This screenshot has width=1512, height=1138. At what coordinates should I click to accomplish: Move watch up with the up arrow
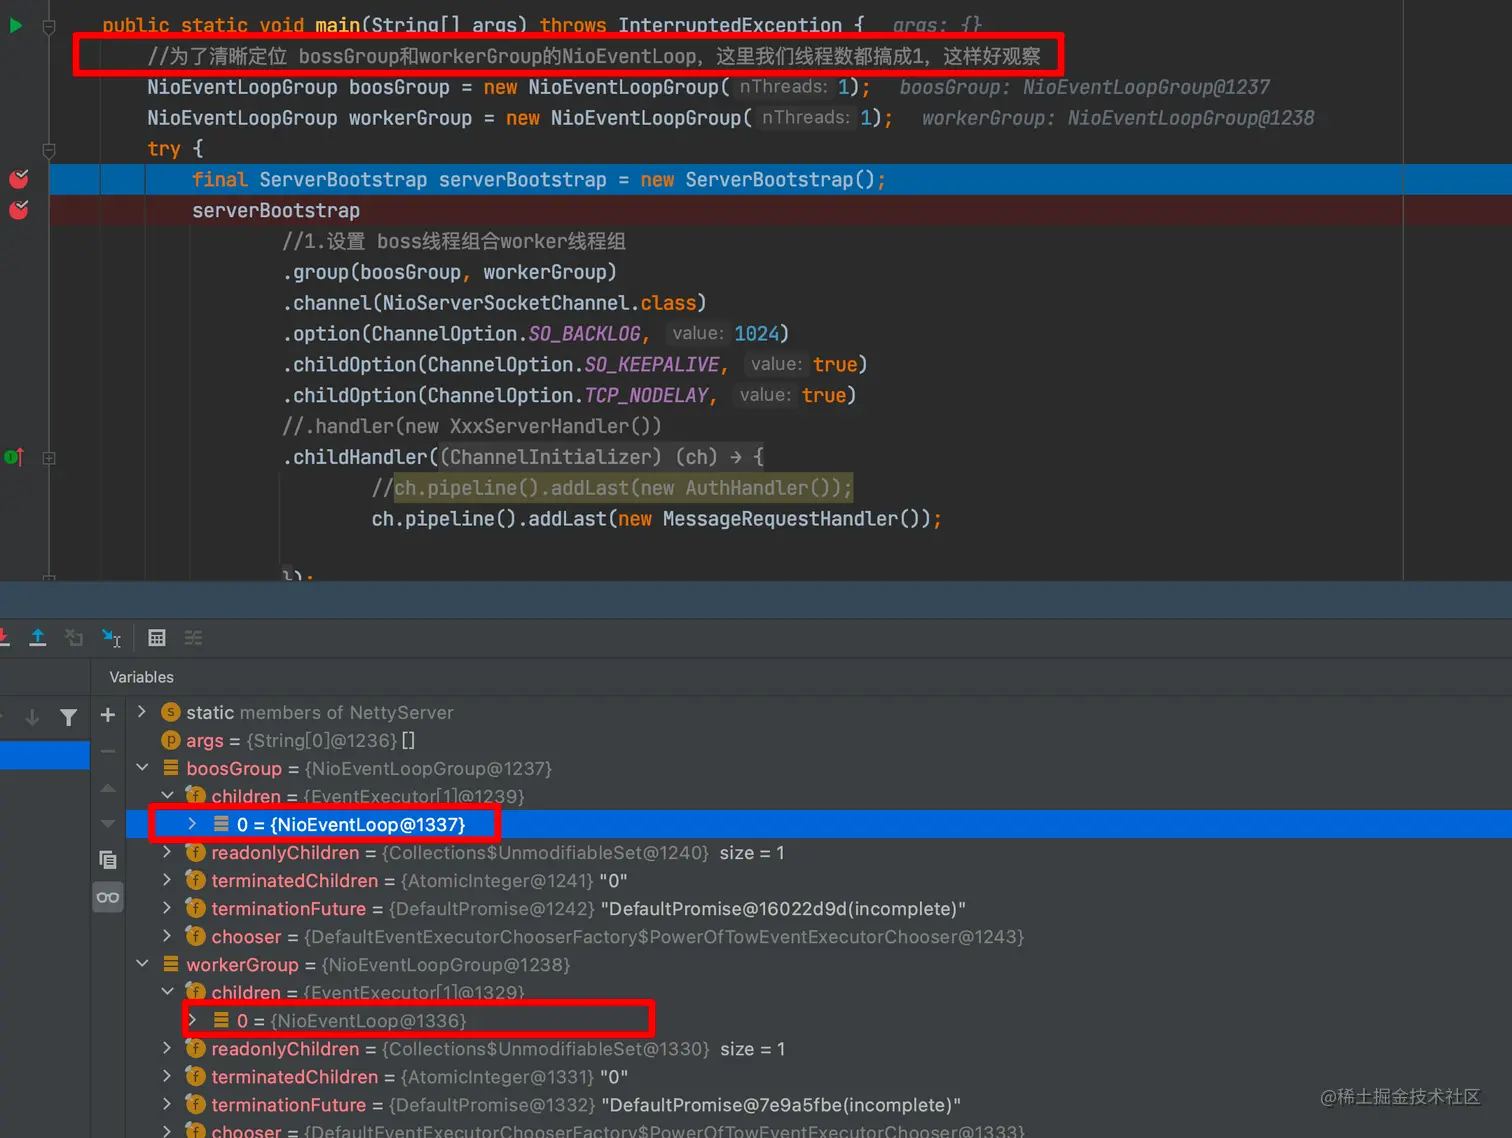click(108, 788)
